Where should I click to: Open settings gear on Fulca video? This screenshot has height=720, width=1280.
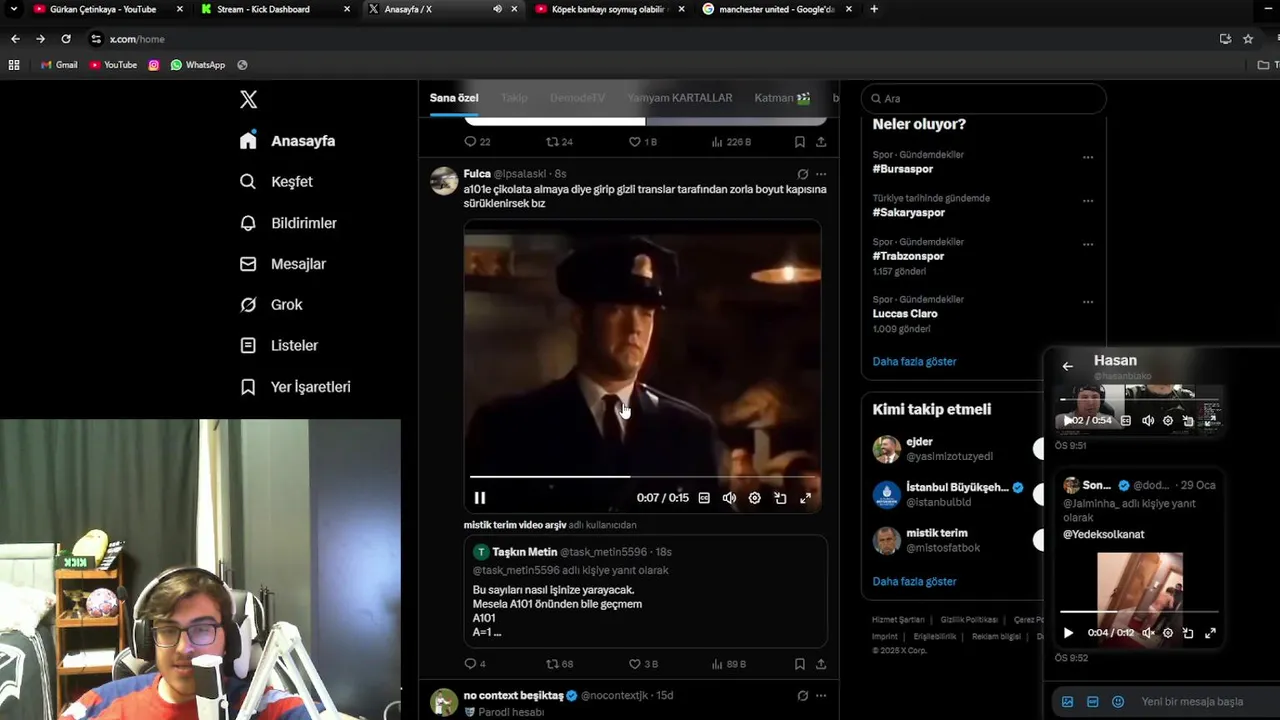pos(755,498)
